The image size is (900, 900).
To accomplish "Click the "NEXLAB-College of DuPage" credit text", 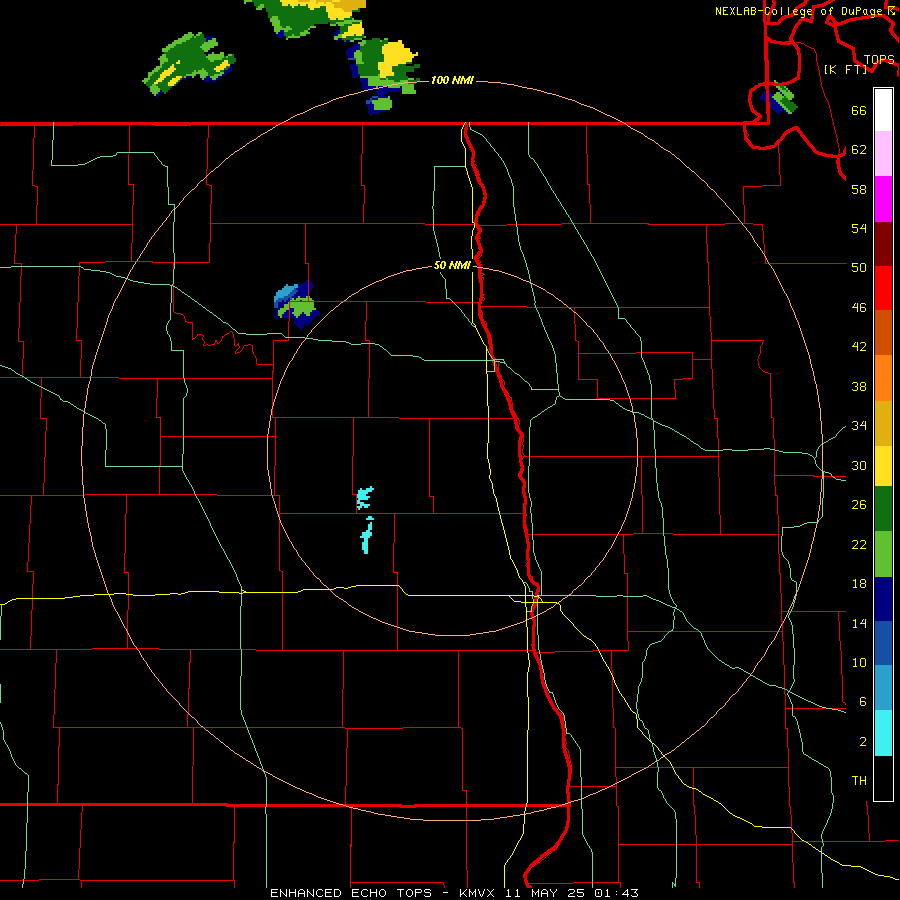I will point(798,11).
